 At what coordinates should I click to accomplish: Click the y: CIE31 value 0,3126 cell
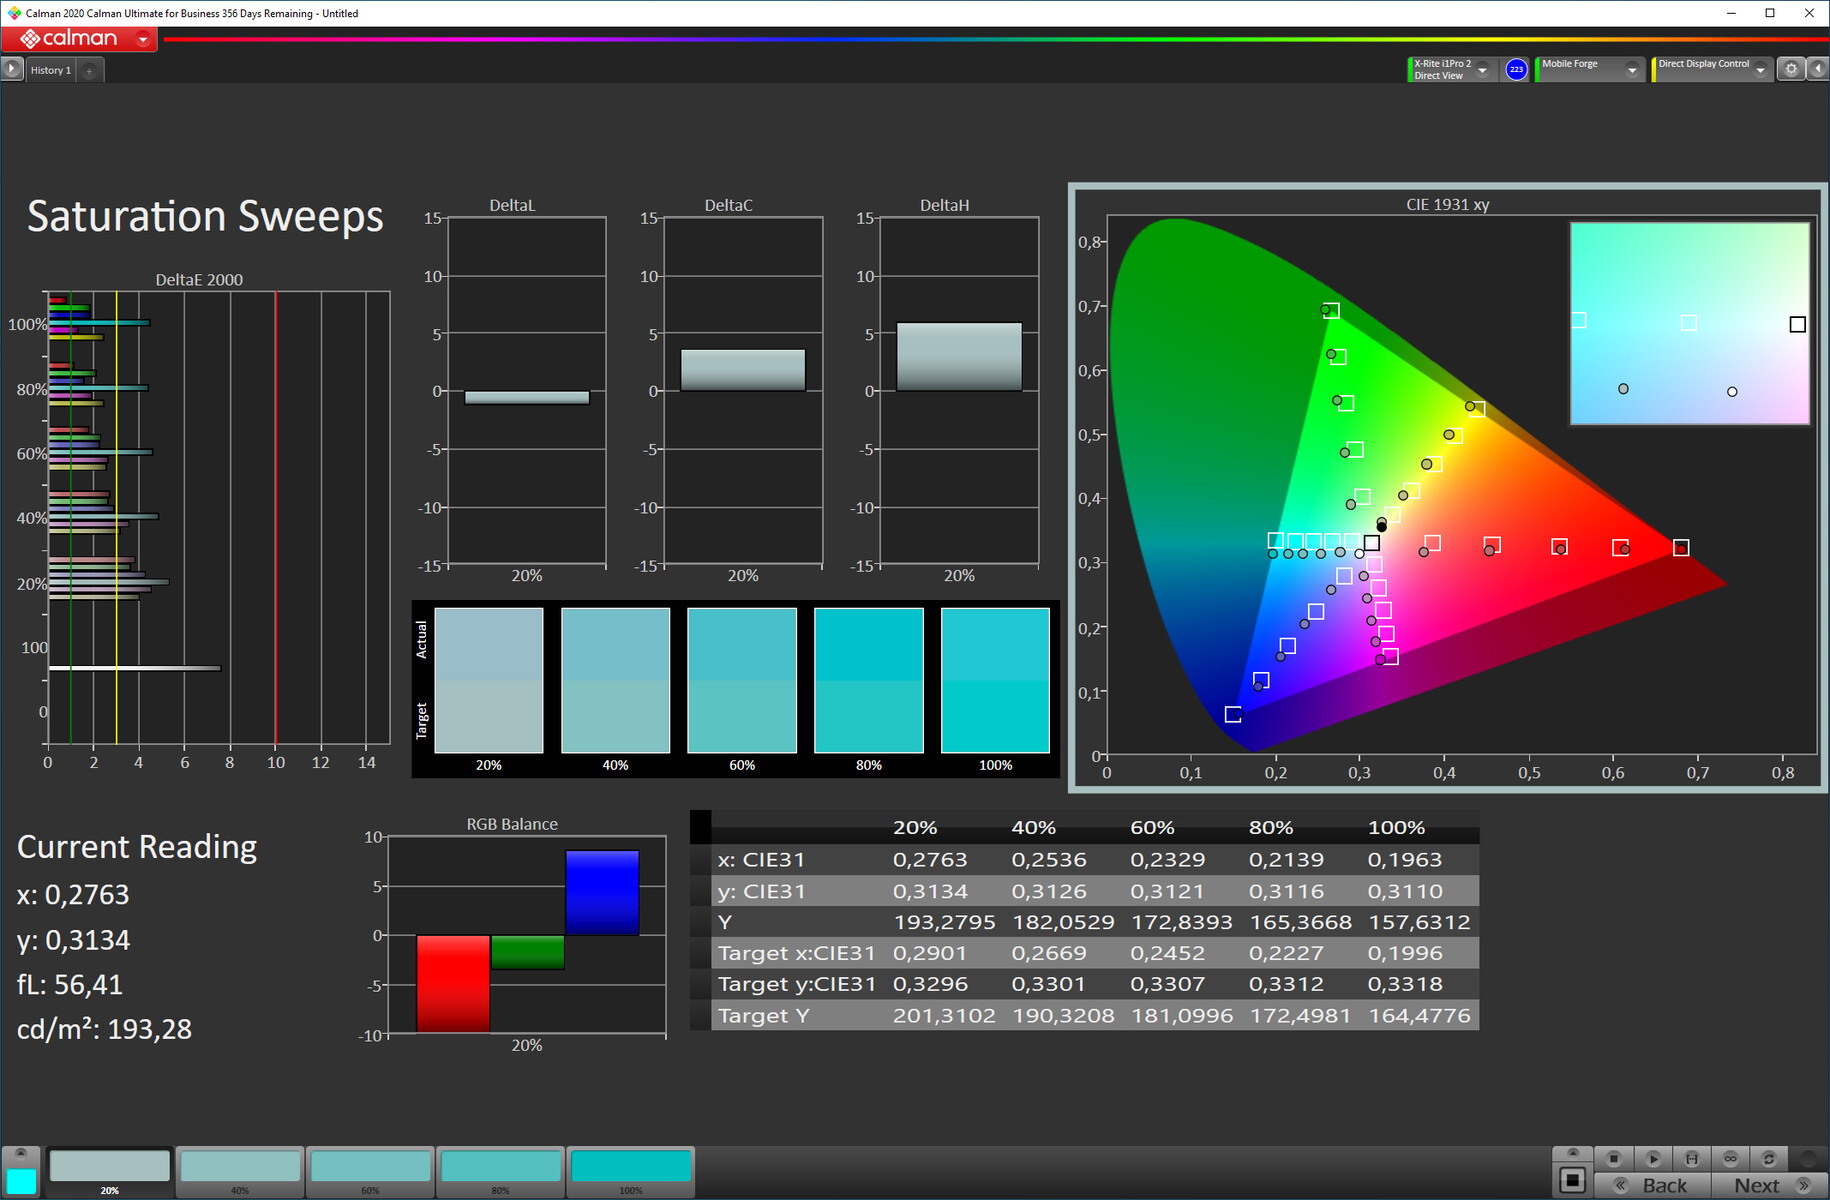(1049, 891)
